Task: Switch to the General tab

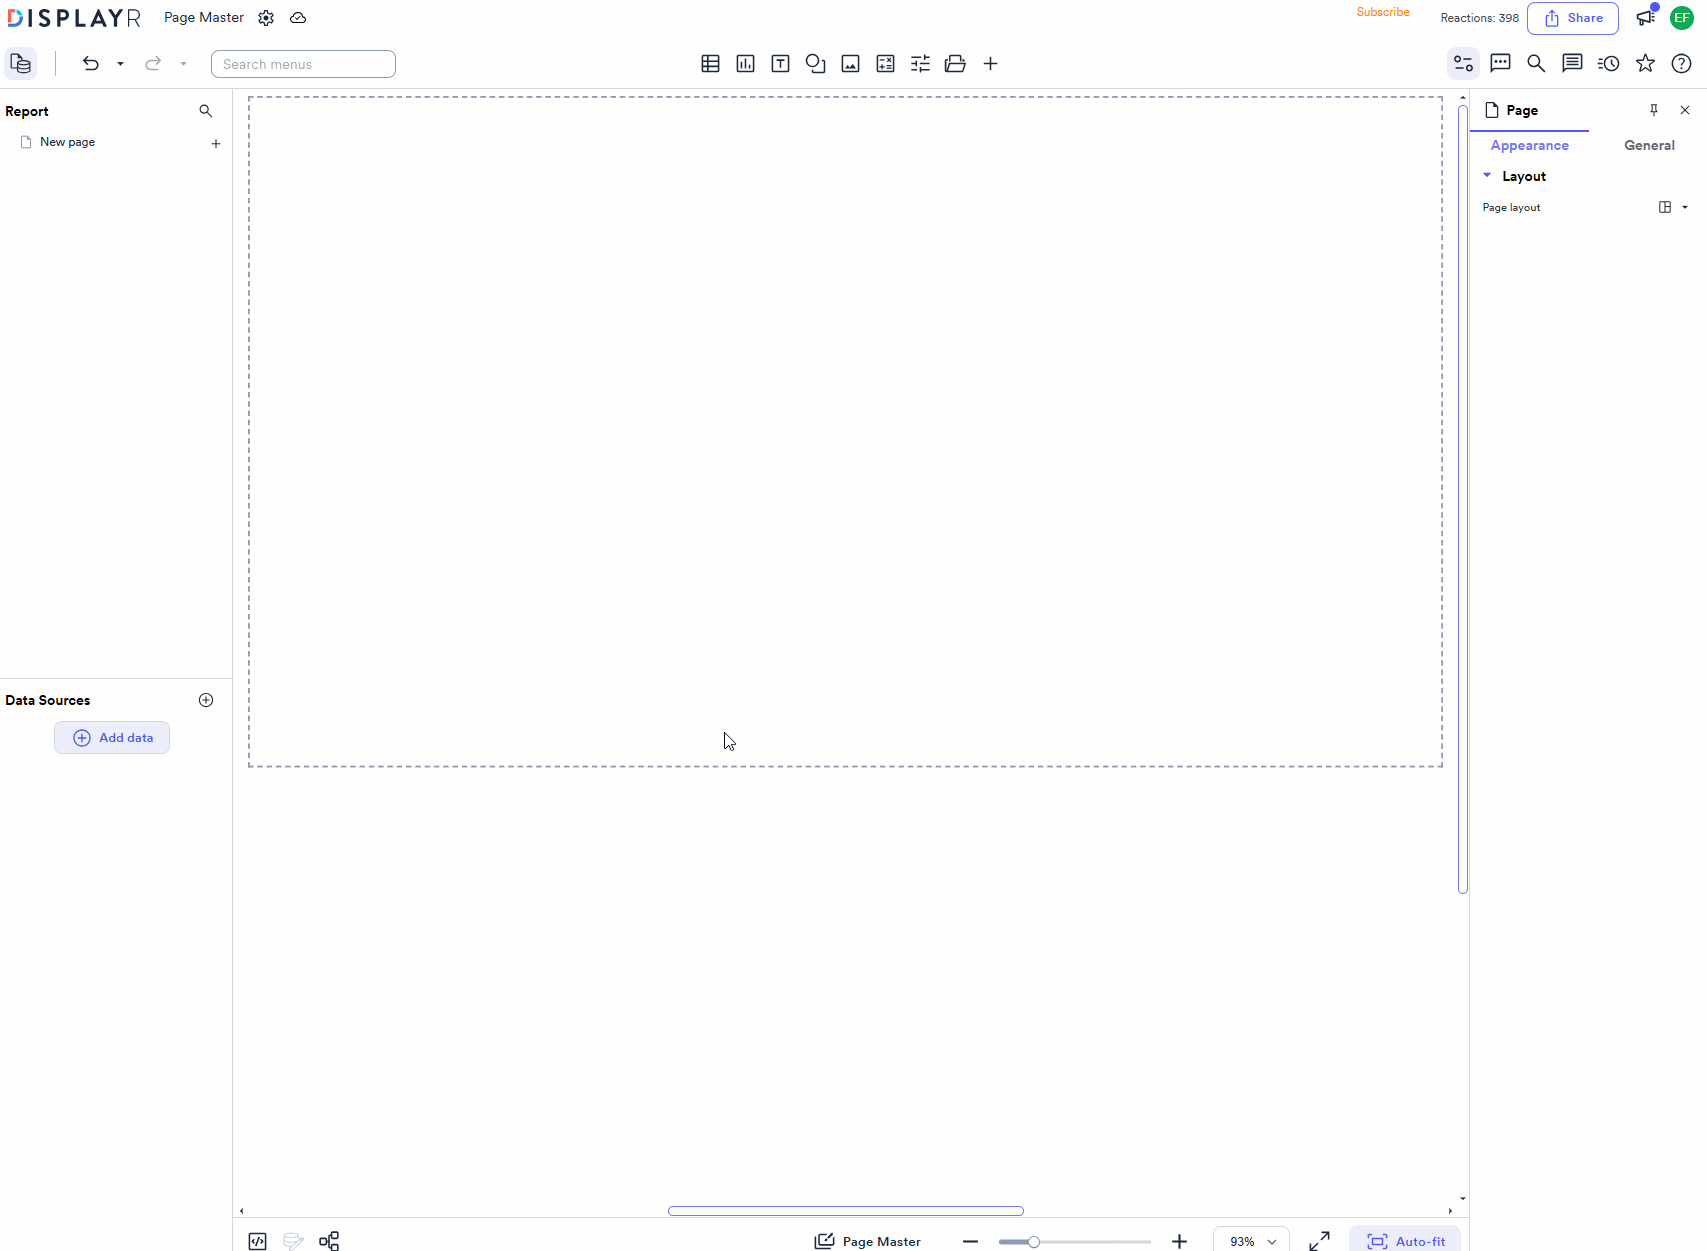Action: (x=1649, y=145)
